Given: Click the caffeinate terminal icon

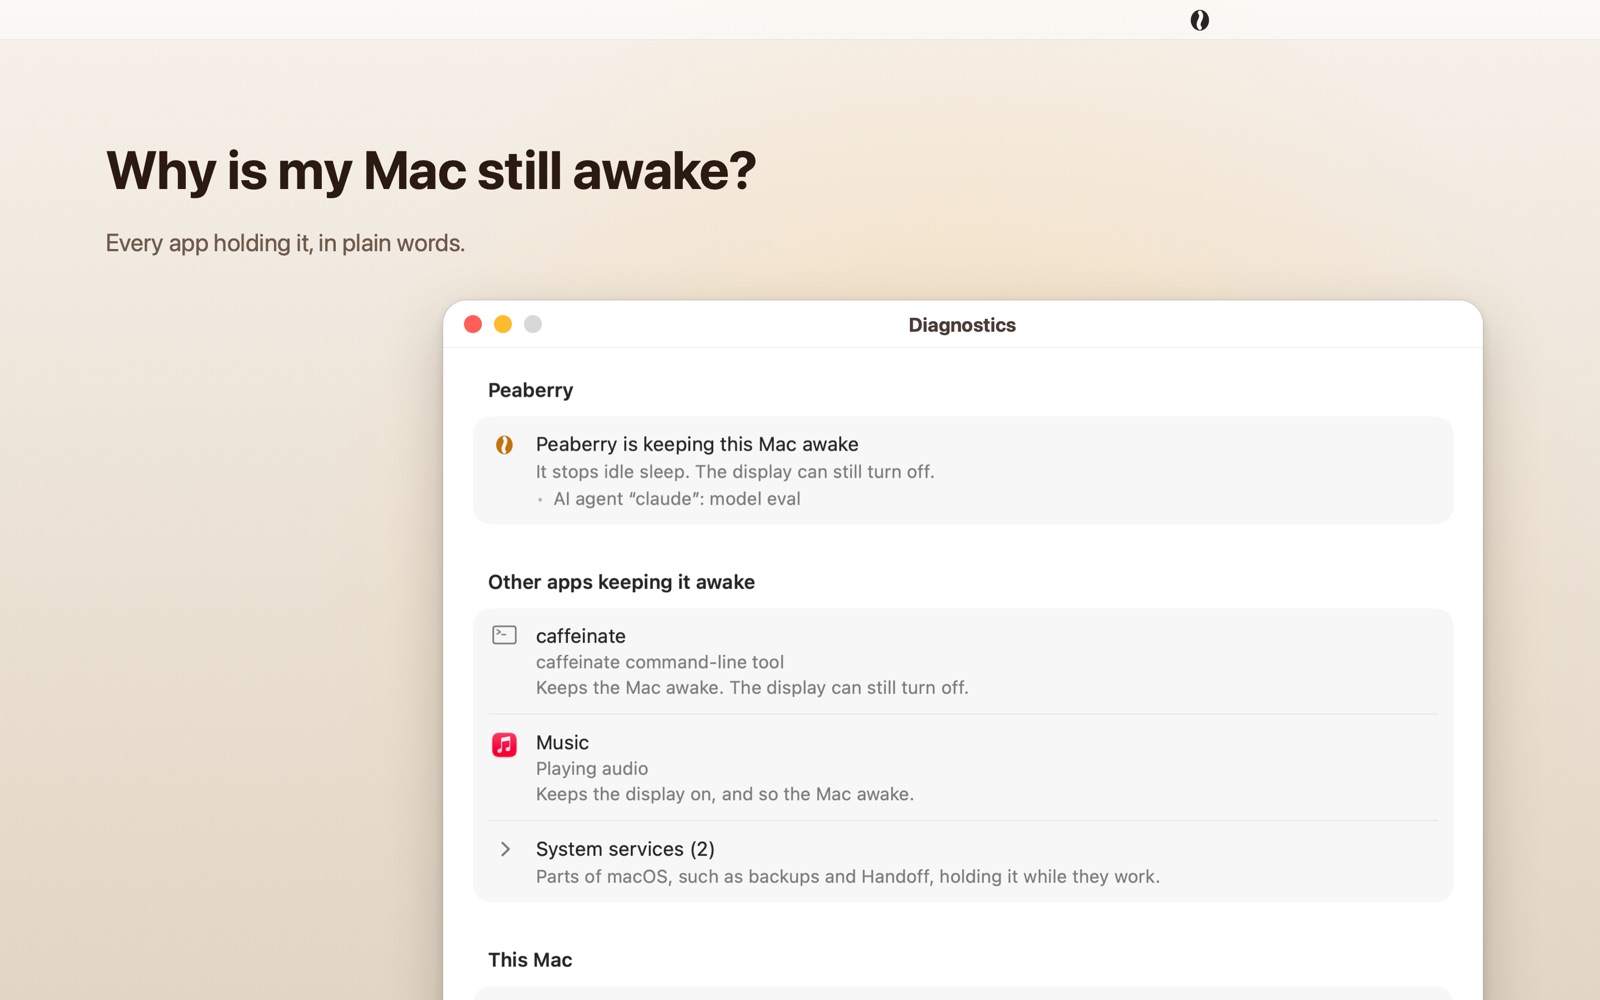Looking at the screenshot, I should tap(504, 635).
